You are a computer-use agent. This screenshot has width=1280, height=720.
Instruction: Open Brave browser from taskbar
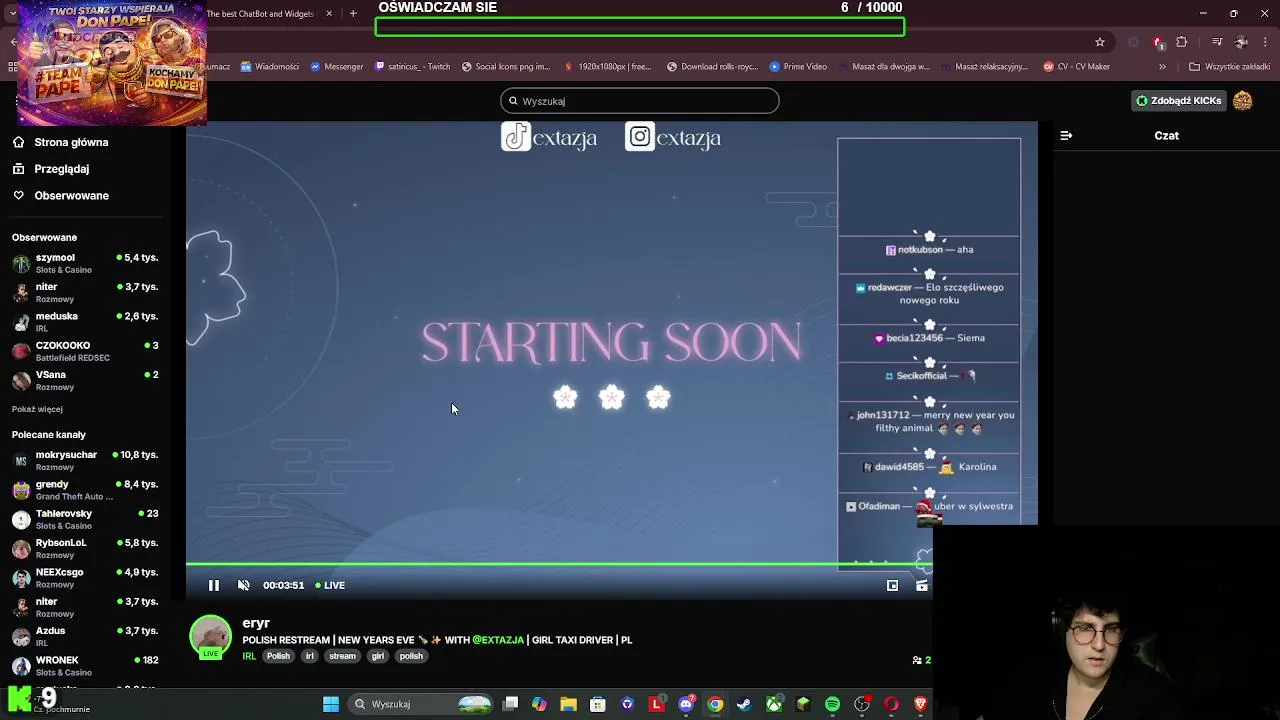point(920,704)
